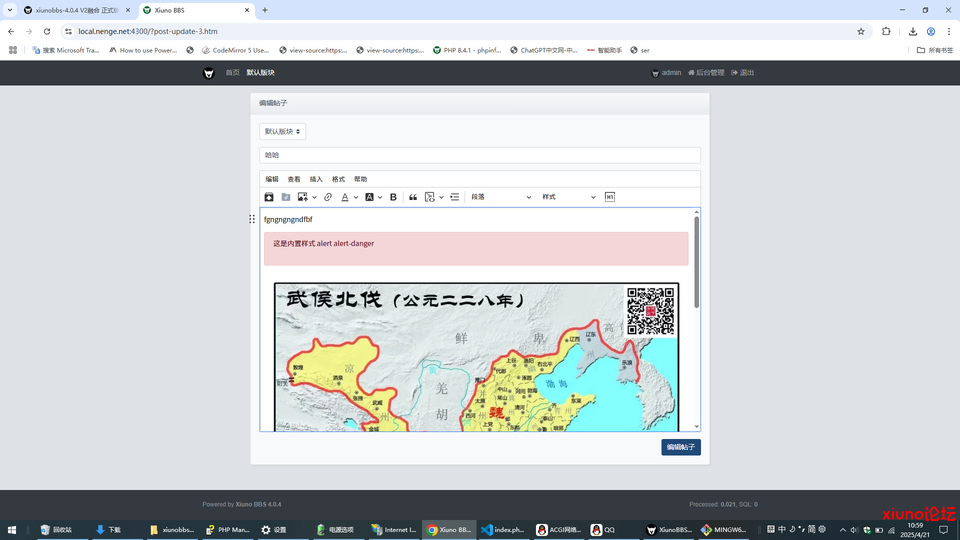Open the 插入 editor menu
This screenshot has width=960, height=540.
[x=316, y=179]
